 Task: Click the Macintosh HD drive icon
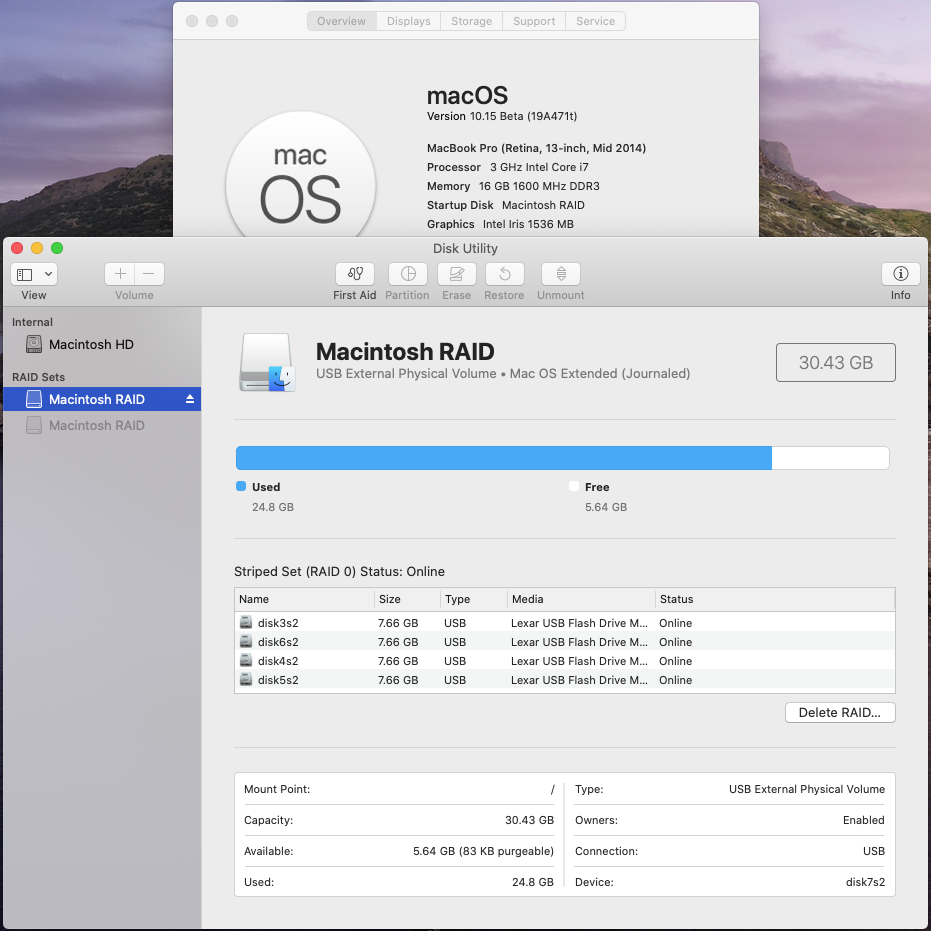(x=34, y=344)
